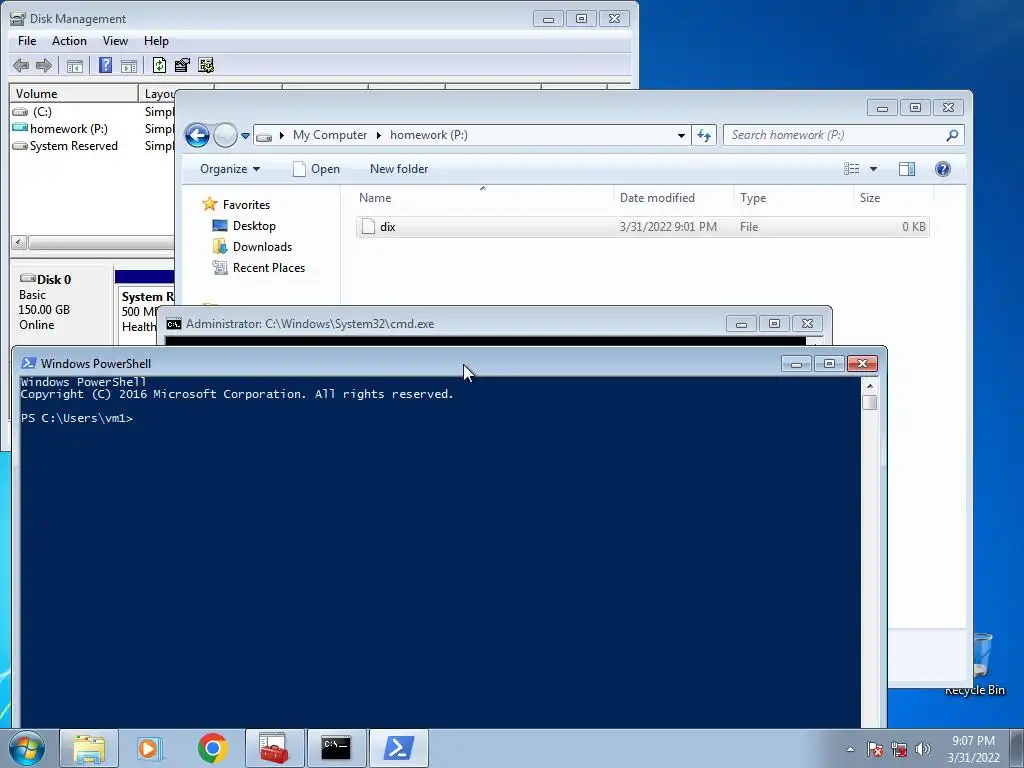This screenshot has height=768, width=1024.
Task: Click the Forward arrow in Disk Management toolbar
Action: click(44, 65)
